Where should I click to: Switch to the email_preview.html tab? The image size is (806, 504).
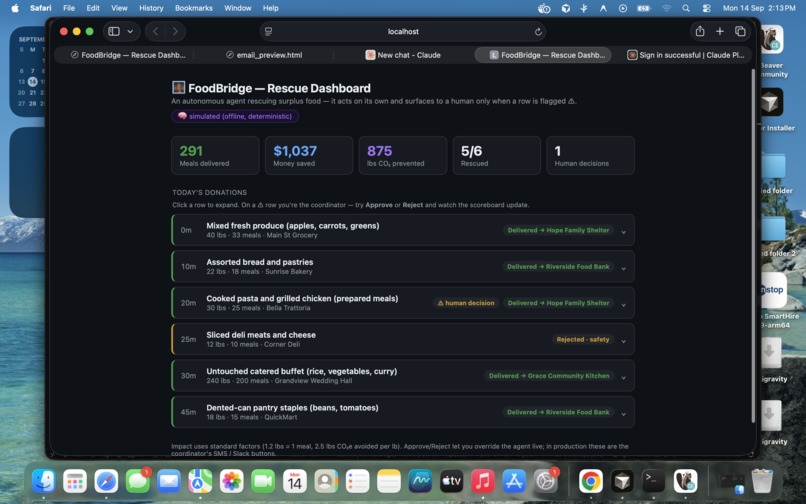[x=264, y=55]
